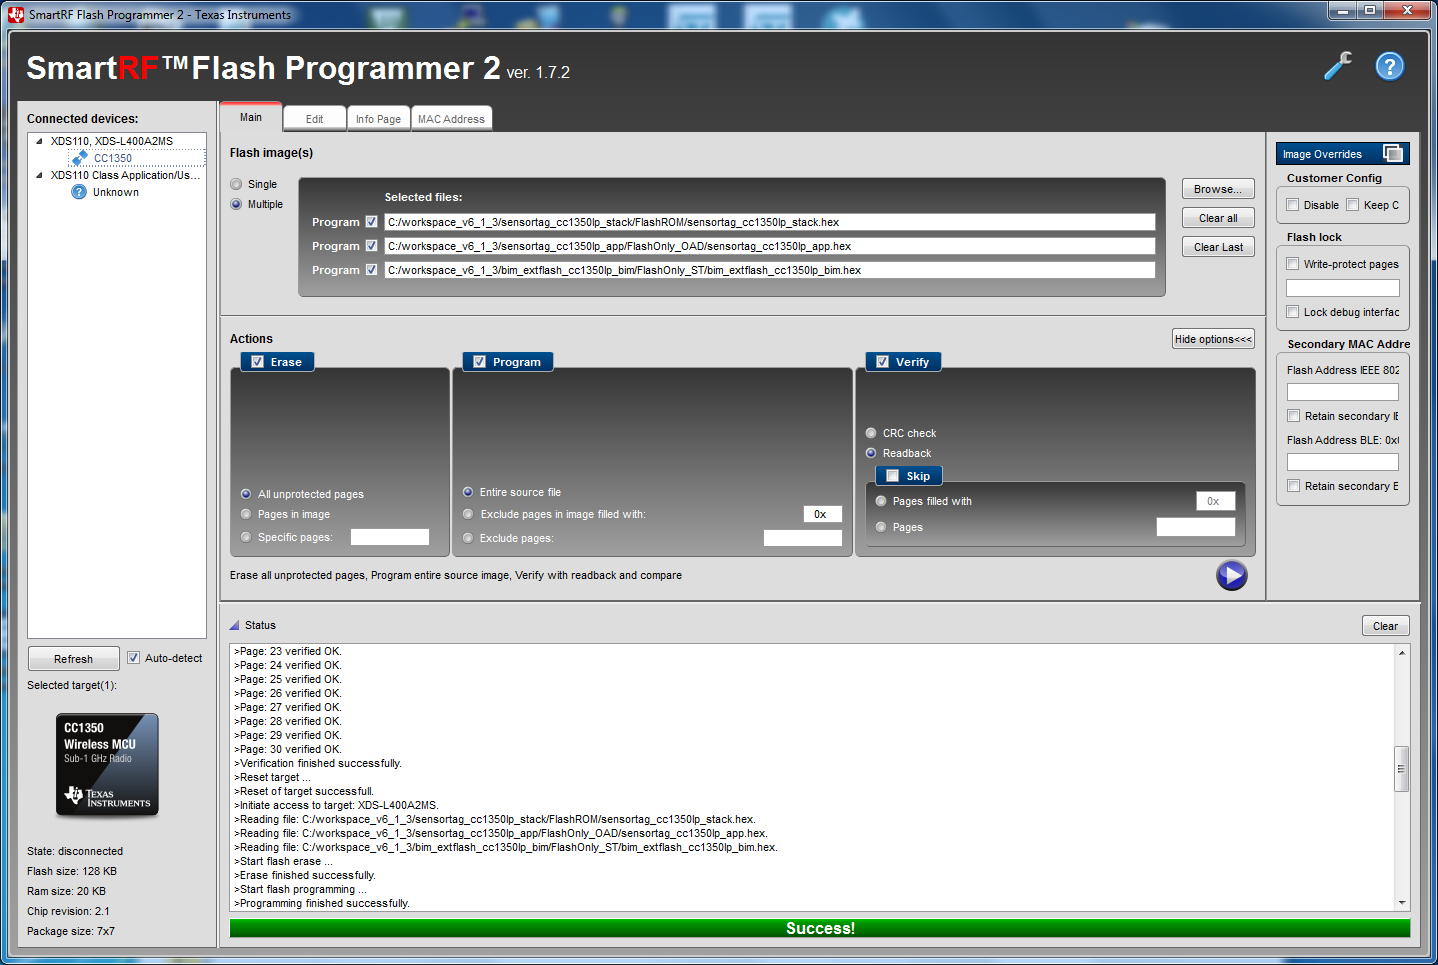Open the settings wrench icon

click(x=1337, y=66)
